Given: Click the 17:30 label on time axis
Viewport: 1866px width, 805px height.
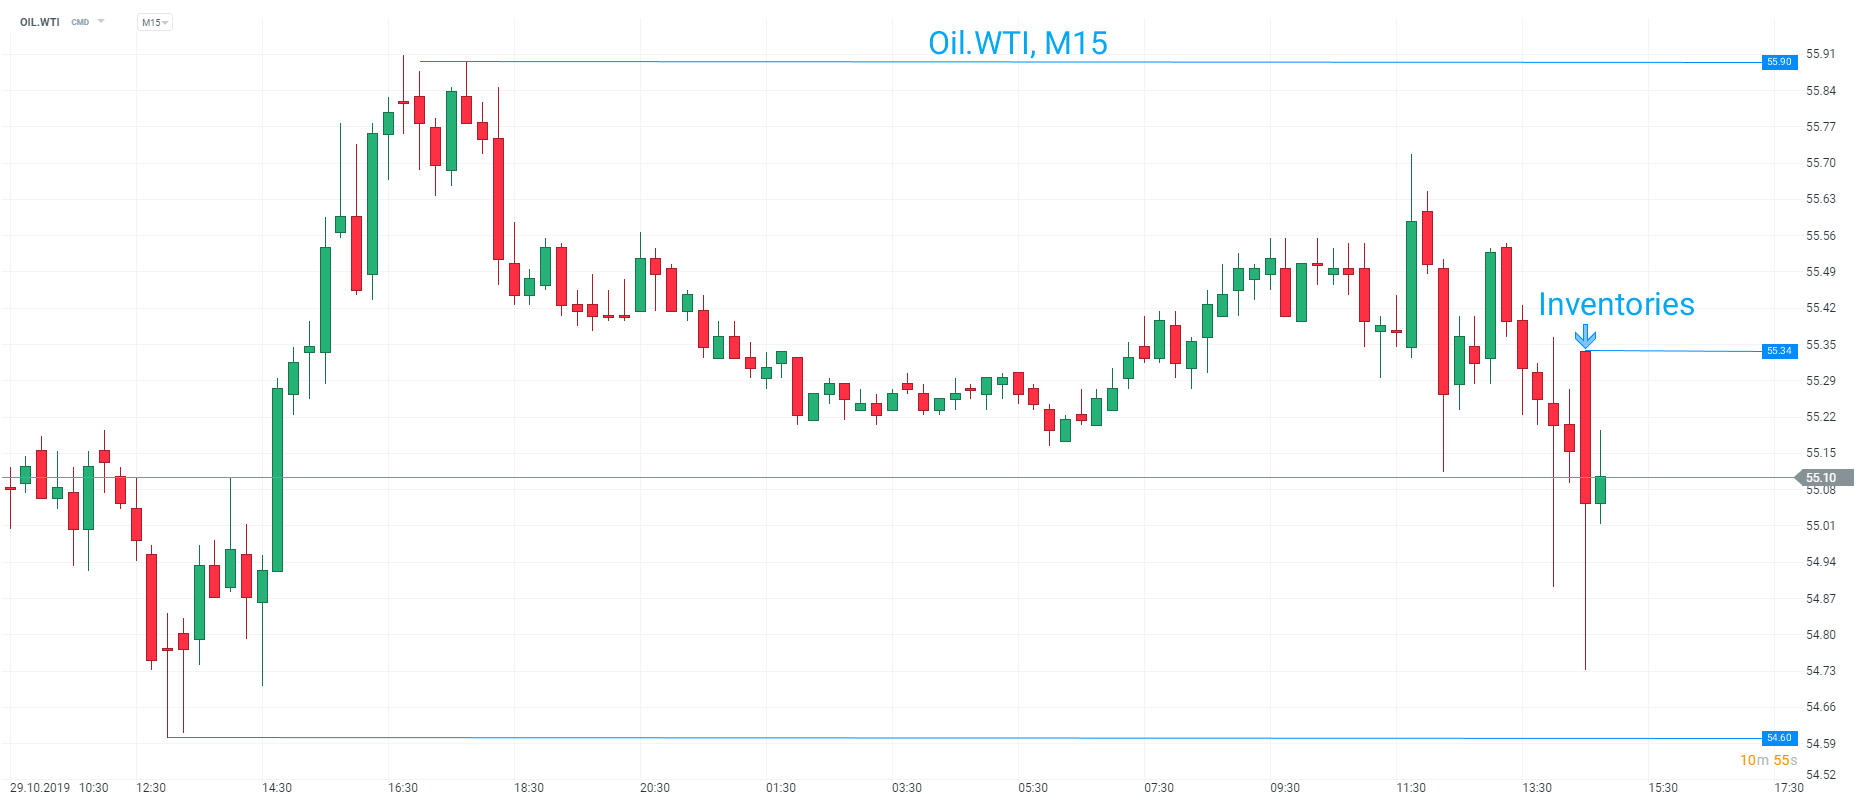Looking at the screenshot, I should click(1789, 788).
